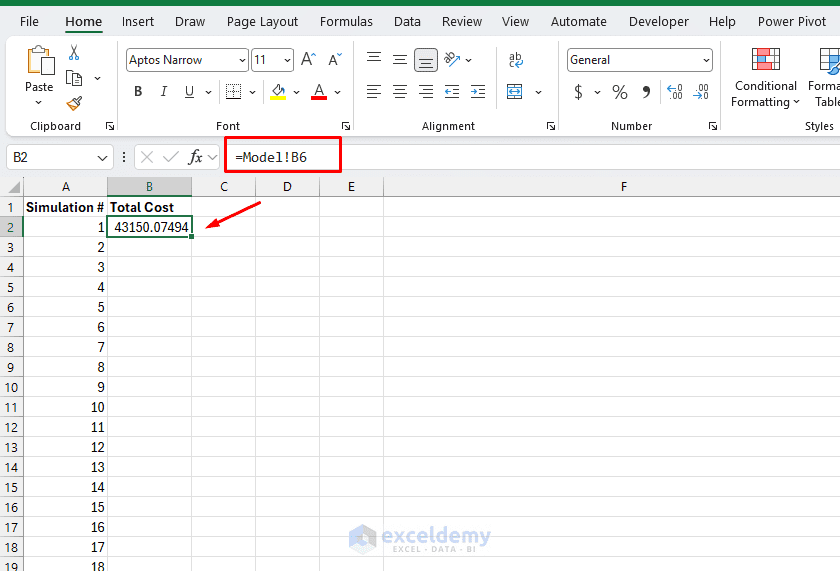Apply yellow Fill Color bucket
Image resolution: width=840 pixels, height=571 pixels.
coord(278,92)
